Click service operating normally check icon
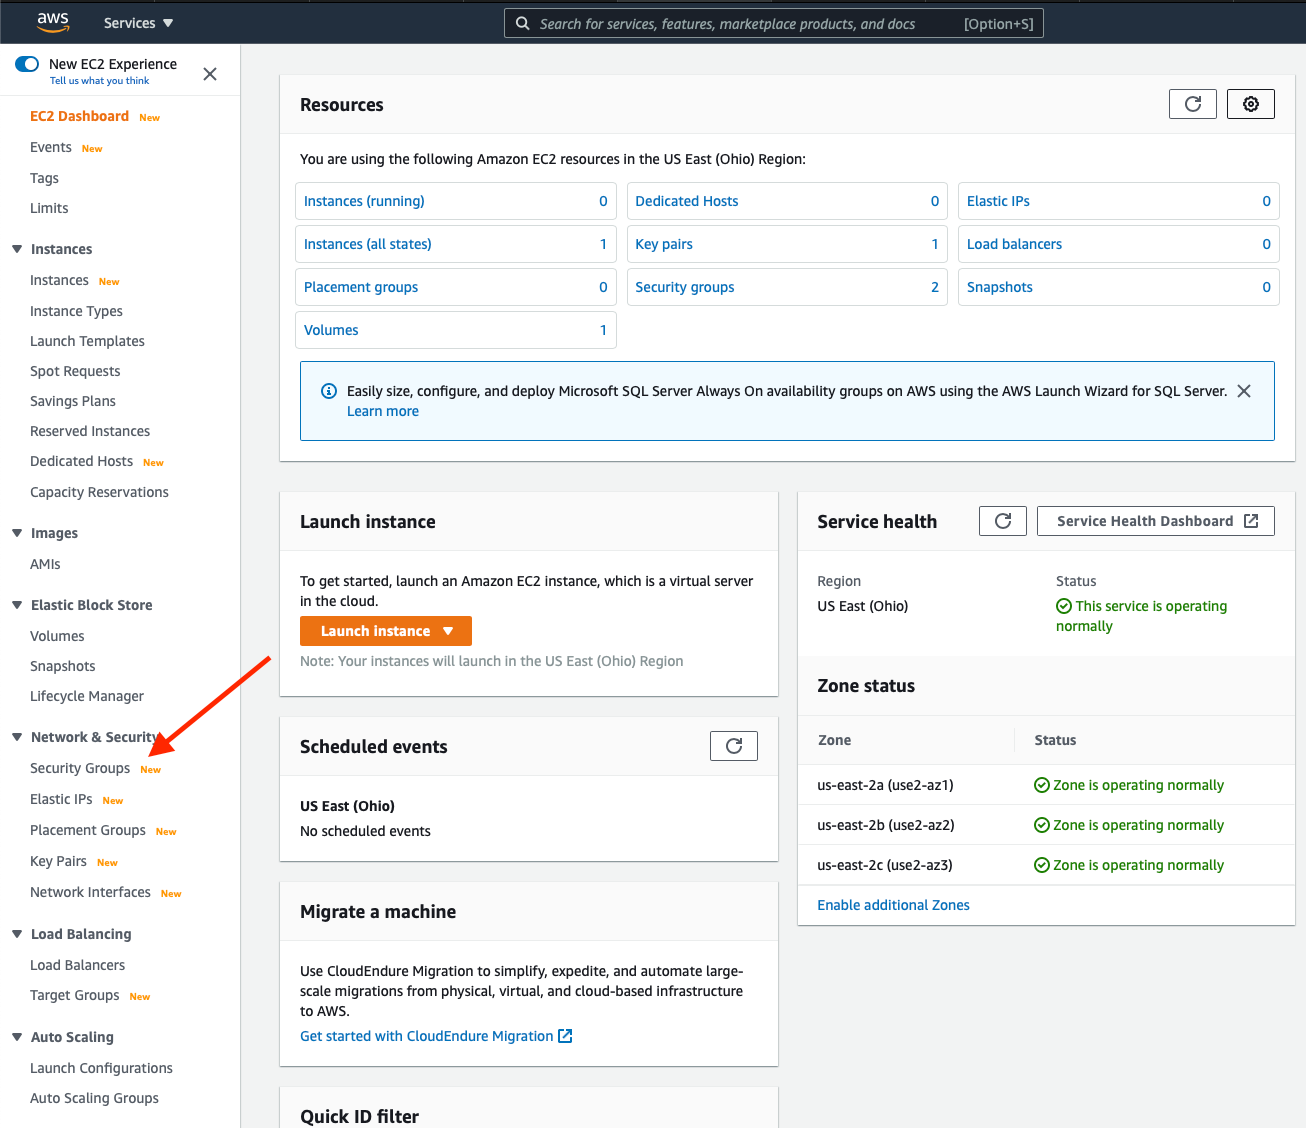The width and height of the screenshot is (1306, 1128). coord(1064,606)
